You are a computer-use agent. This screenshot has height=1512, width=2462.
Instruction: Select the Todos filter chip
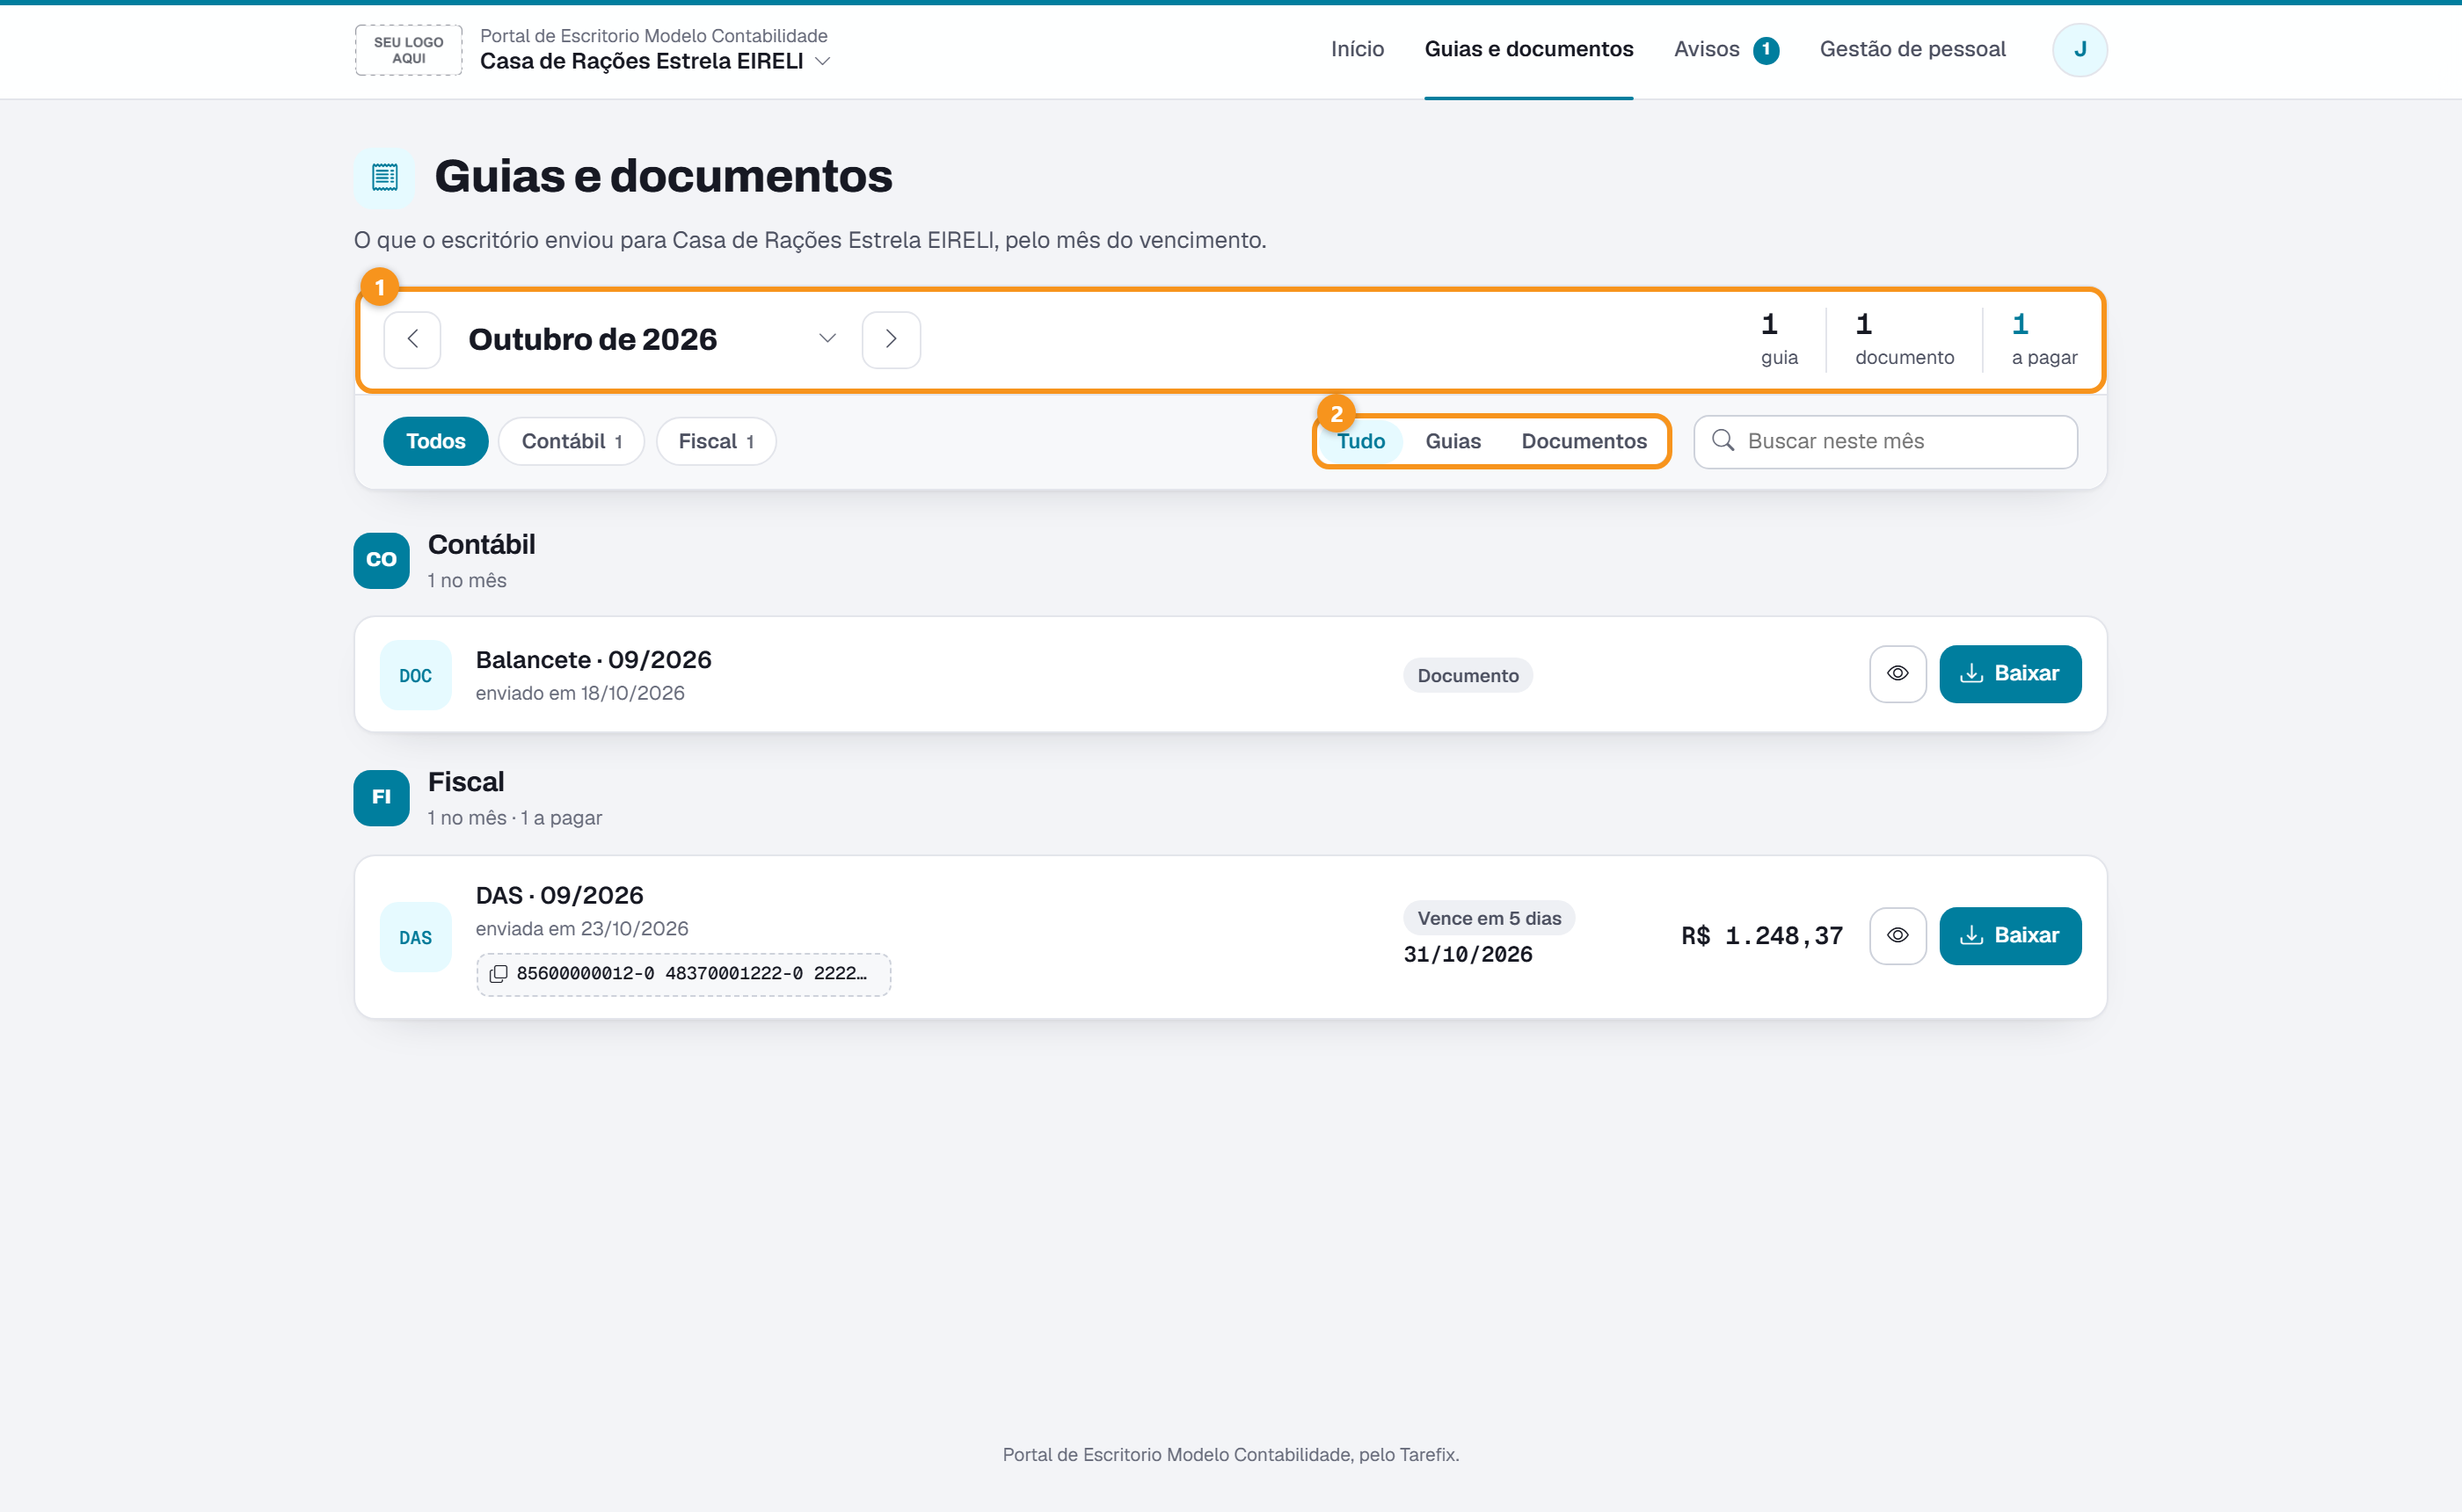(x=435, y=441)
